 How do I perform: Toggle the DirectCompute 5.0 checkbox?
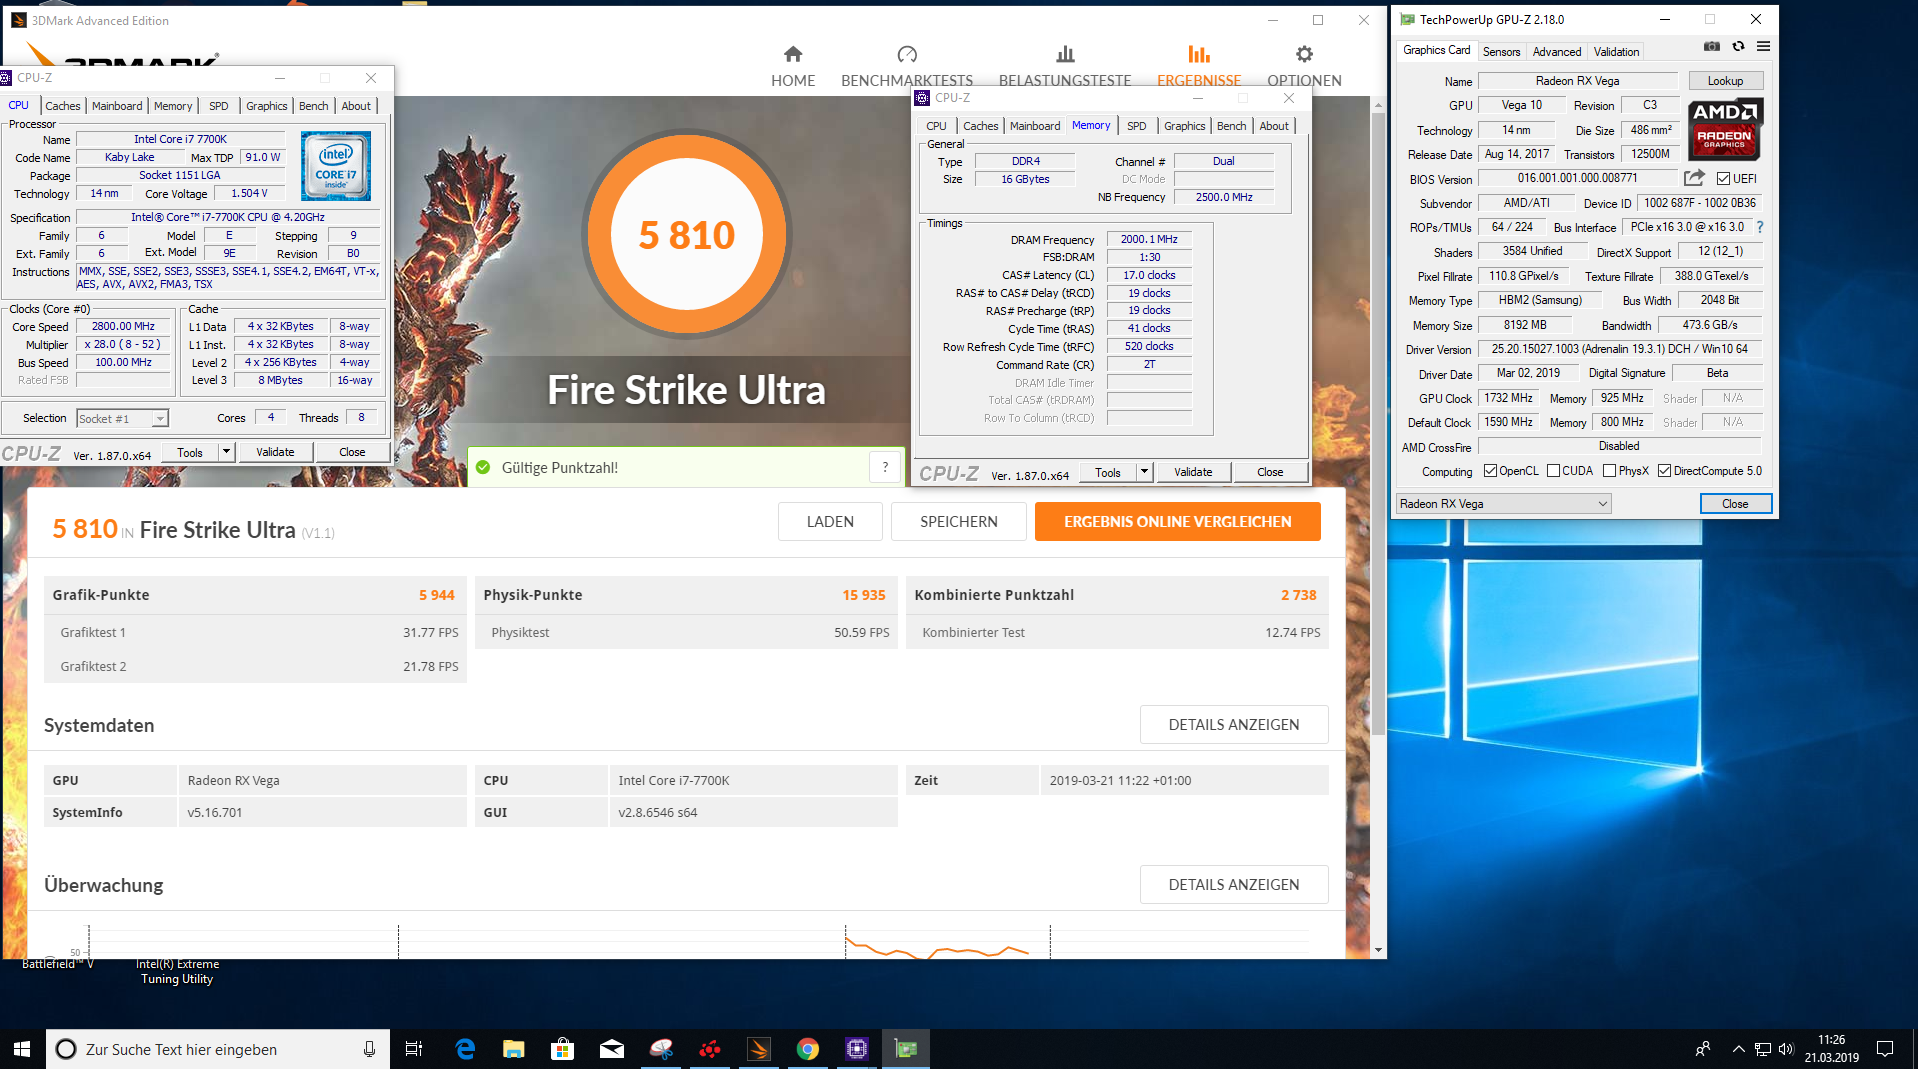click(1664, 471)
